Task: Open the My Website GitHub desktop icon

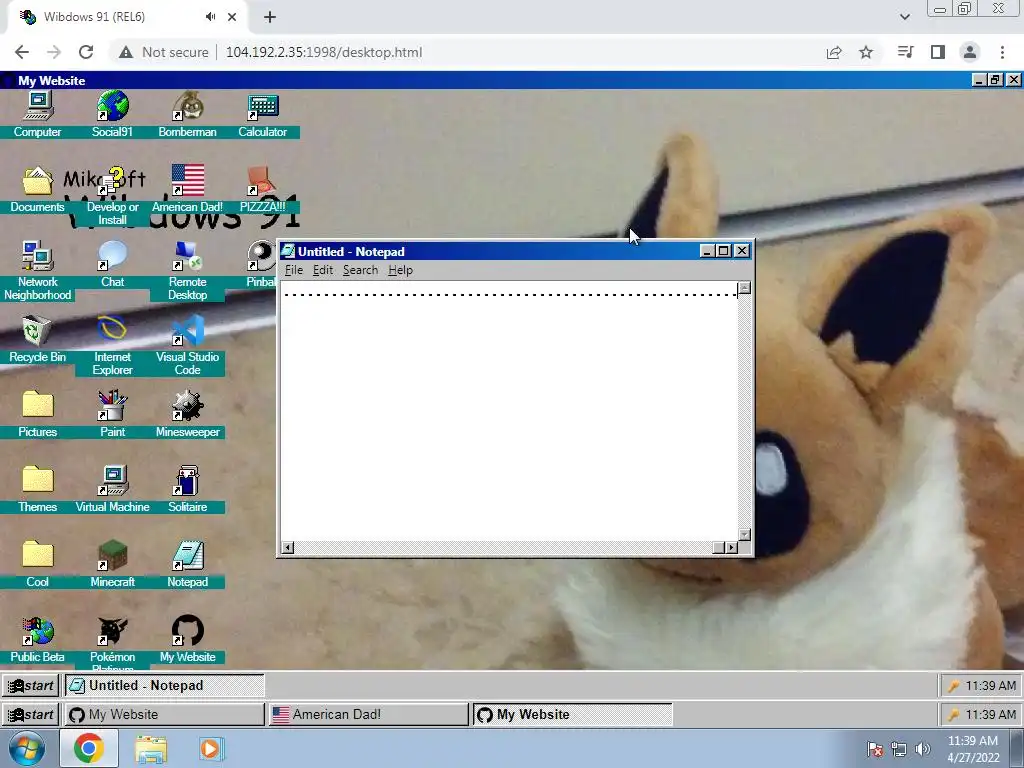Action: (x=187, y=640)
